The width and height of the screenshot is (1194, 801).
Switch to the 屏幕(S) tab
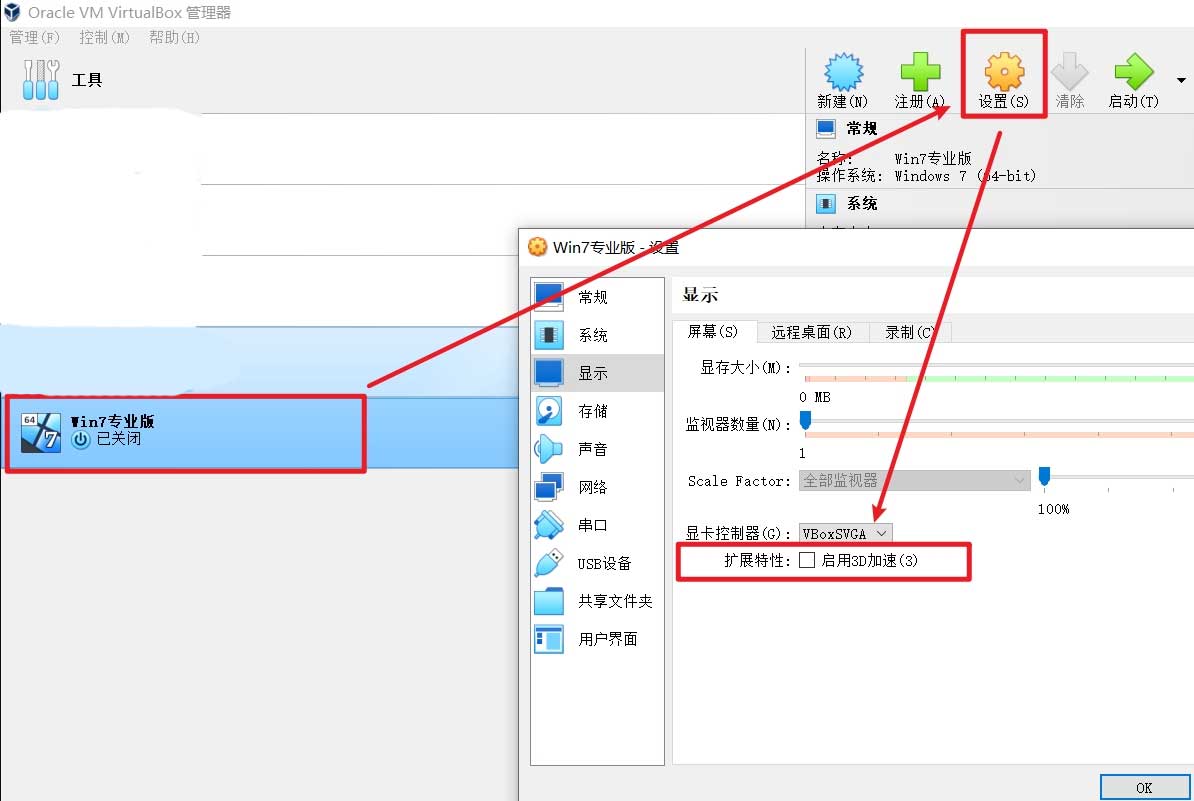[714, 332]
